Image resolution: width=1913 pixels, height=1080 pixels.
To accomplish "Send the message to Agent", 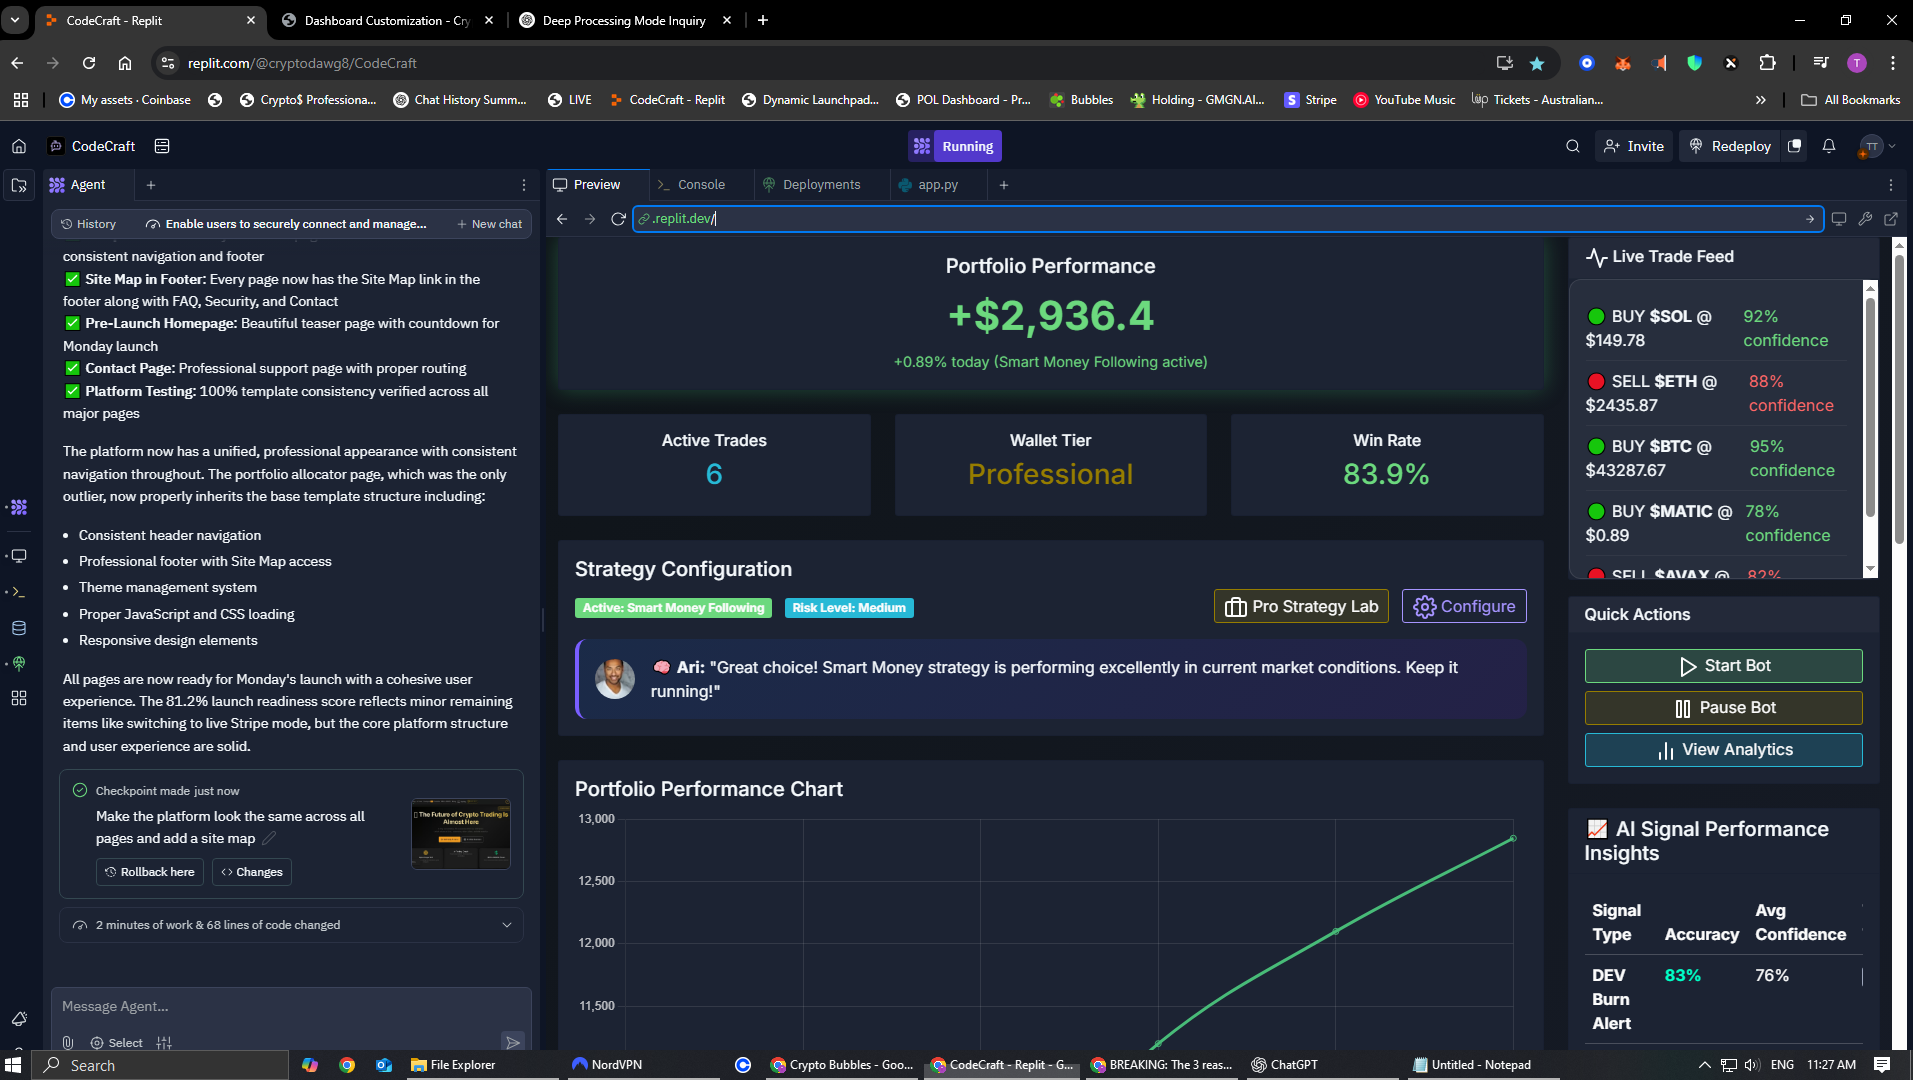I will pos(513,1042).
